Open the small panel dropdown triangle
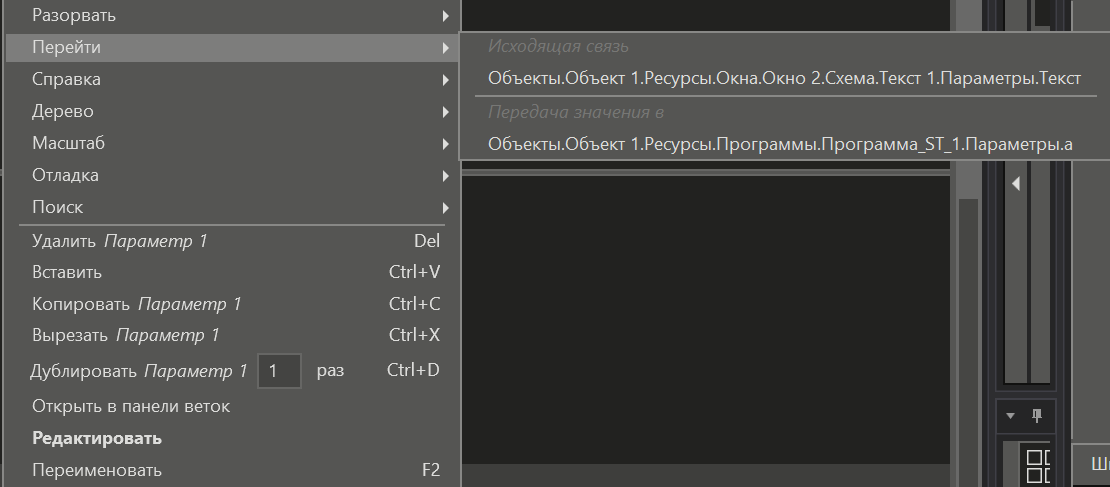The height and width of the screenshot is (487, 1110). (x=1010, y=416)
